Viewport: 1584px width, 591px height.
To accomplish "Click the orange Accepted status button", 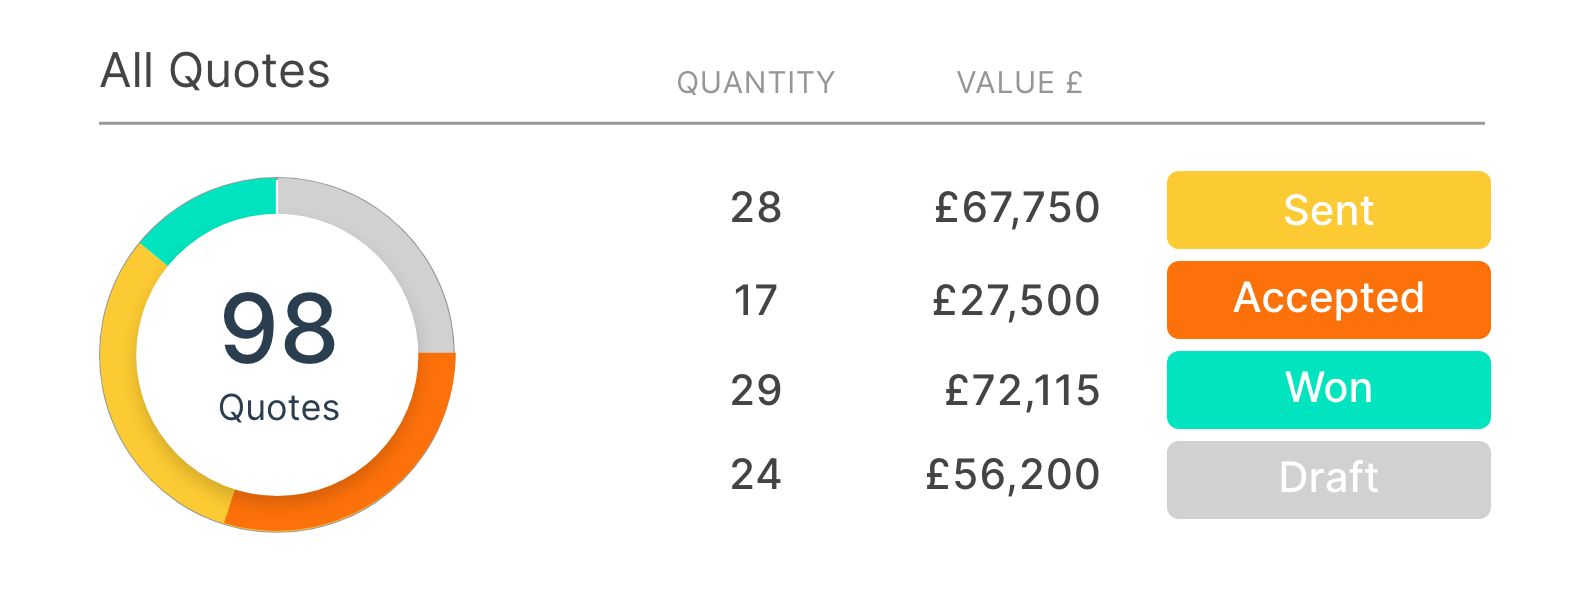I will (1328, 300).
